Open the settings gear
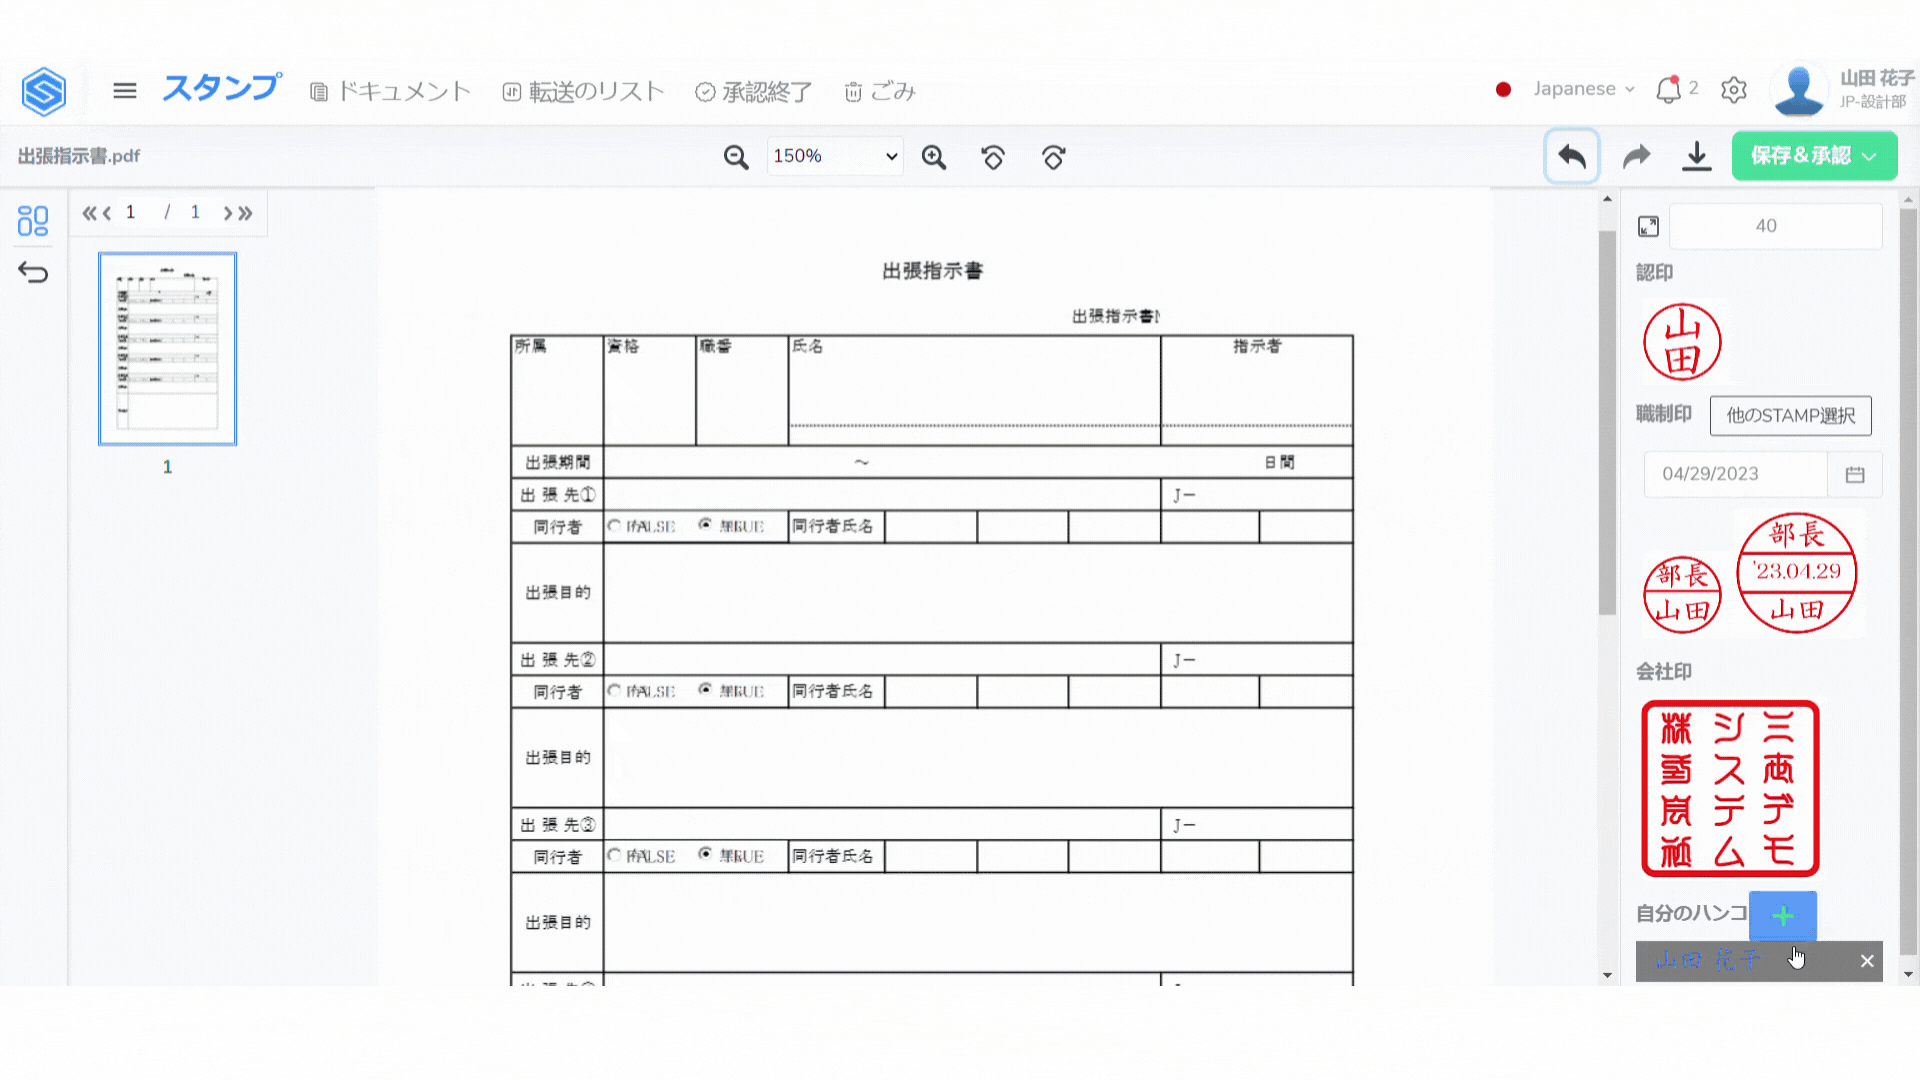This screenshot has width=1920, height=1080. tap(1734, 90)
